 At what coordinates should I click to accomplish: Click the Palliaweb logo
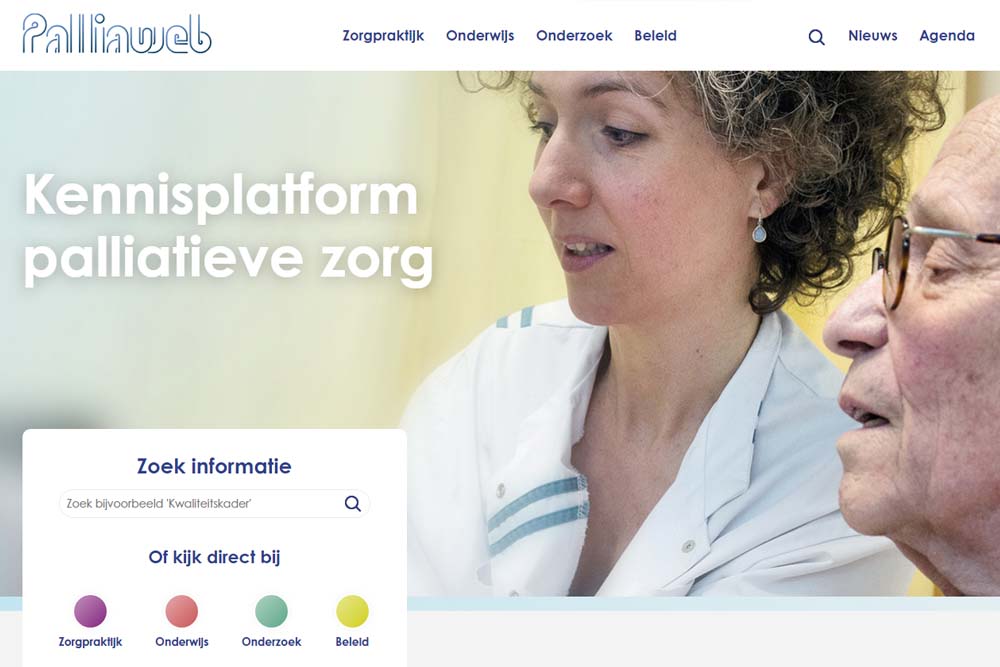[117, 34]
